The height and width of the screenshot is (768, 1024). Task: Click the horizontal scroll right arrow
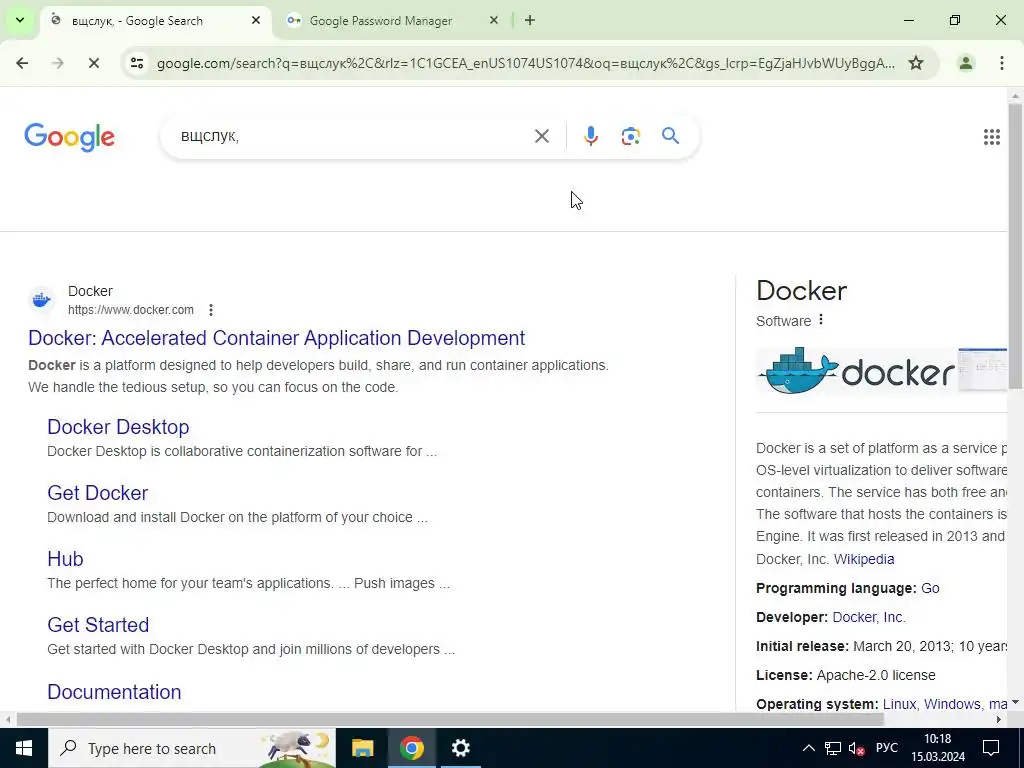pos(999,719)
